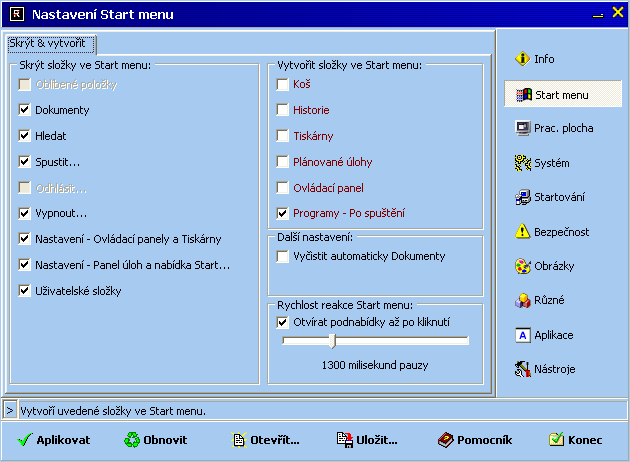
Task: Go to the Nástroje section label
Action: (x=554, y=369)
